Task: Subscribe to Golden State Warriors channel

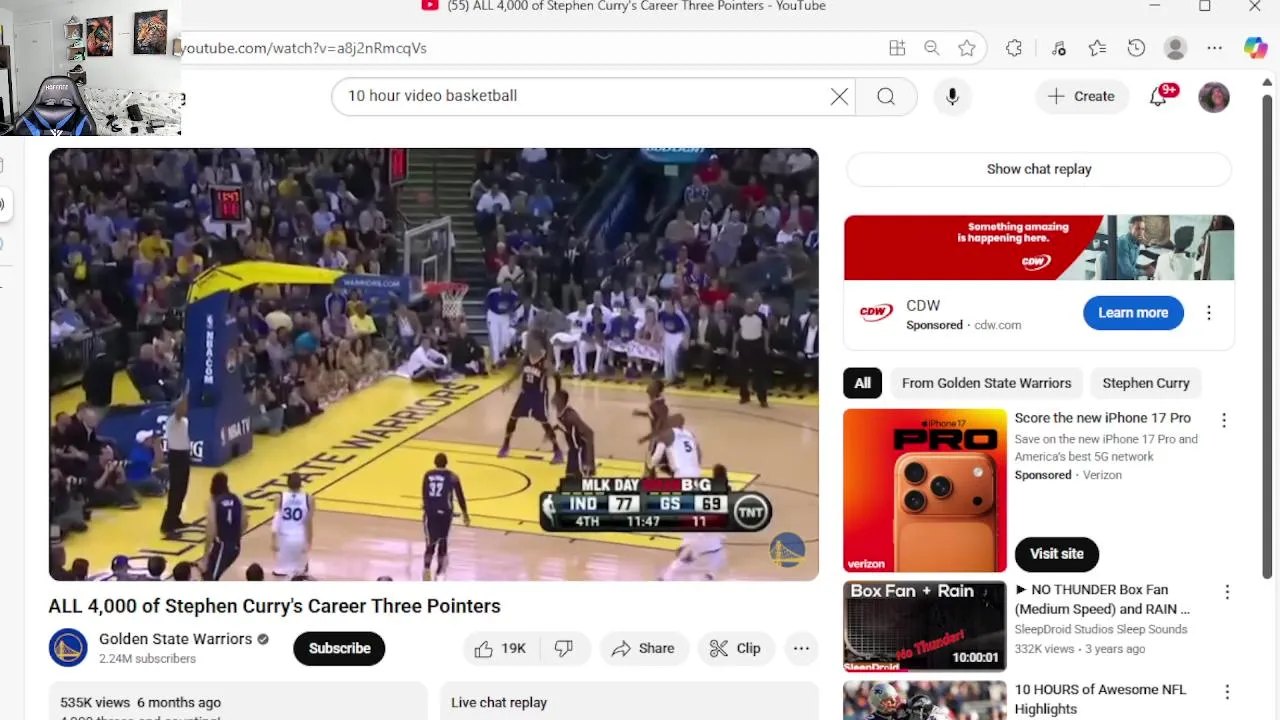Action: (339, 648)
